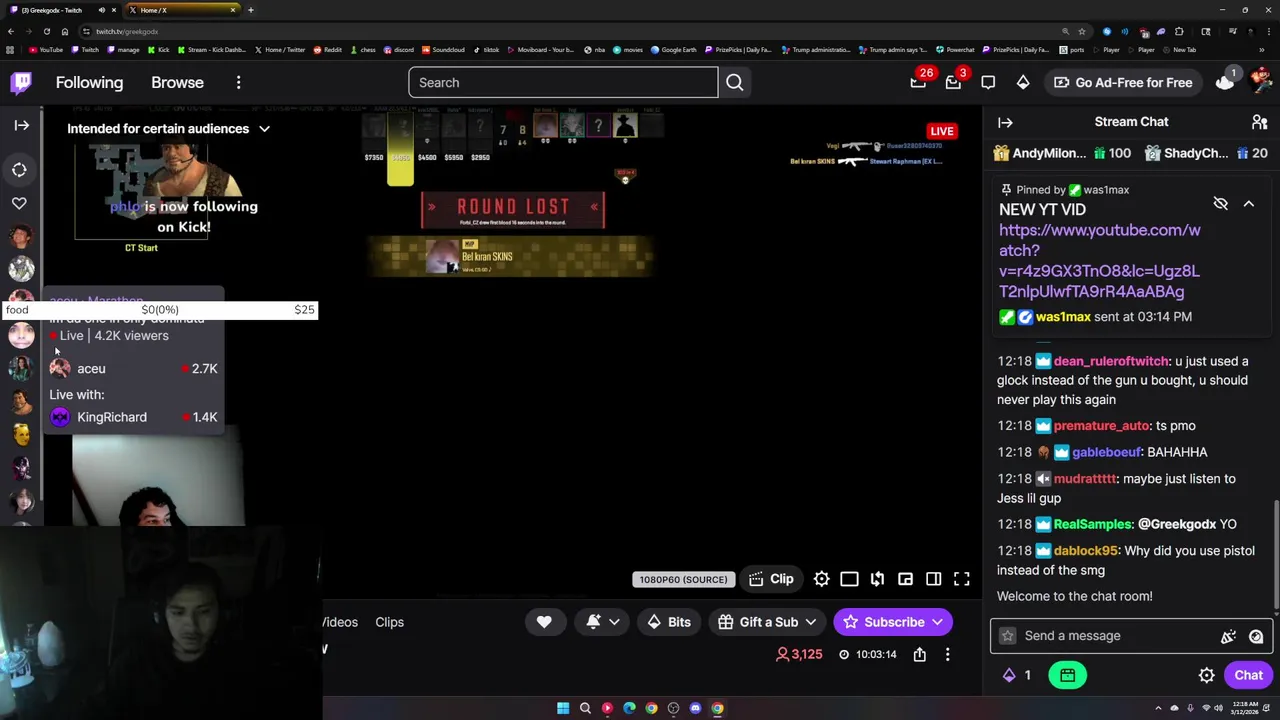Open the notifications bell showing 26
Image resolution: width=1280 pixels, height=720 pixels.
point(918,83)
